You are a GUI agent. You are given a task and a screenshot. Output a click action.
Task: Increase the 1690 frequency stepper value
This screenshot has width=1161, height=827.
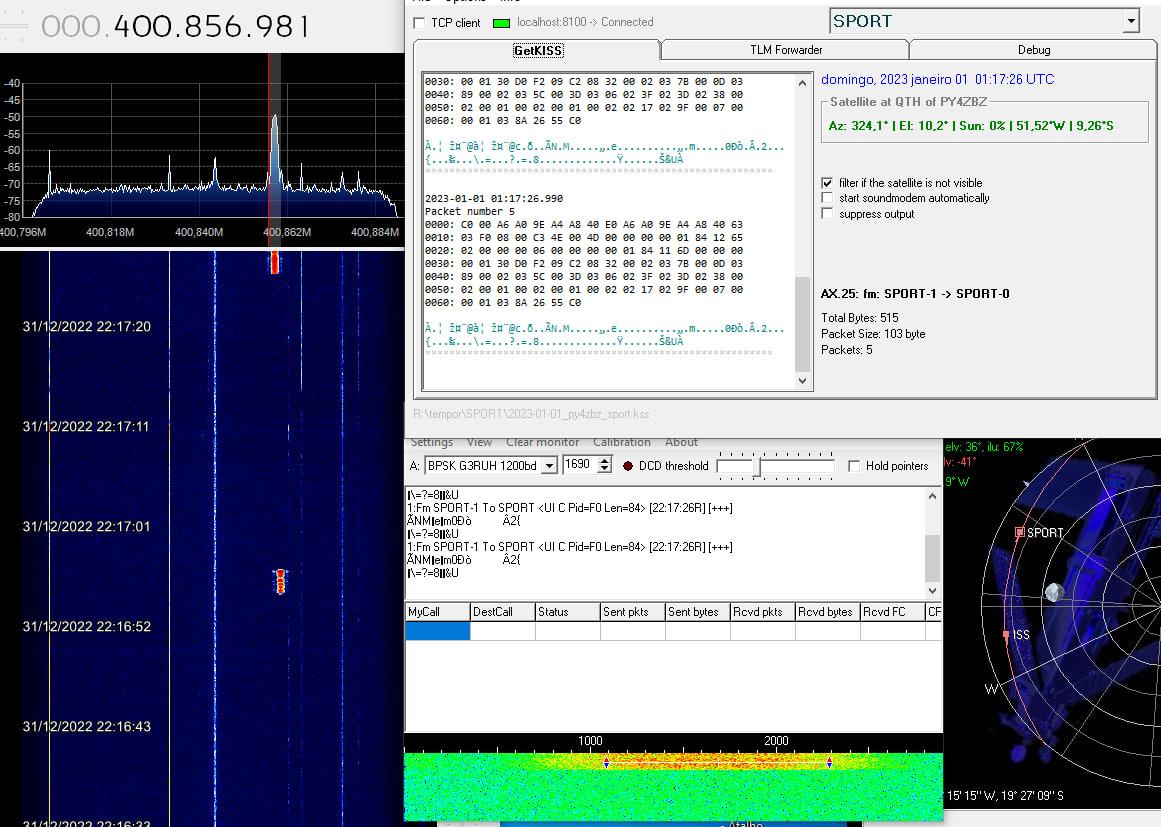(x=604, y=461)
